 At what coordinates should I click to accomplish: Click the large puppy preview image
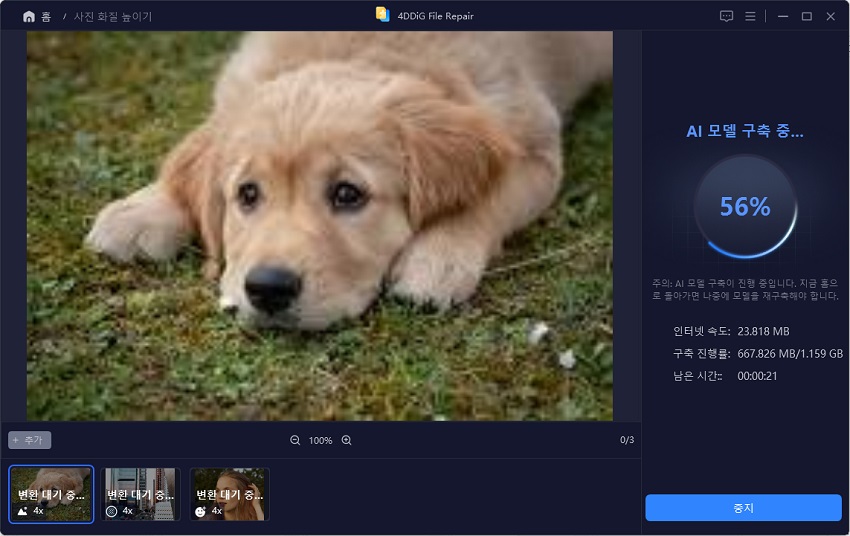320,225
